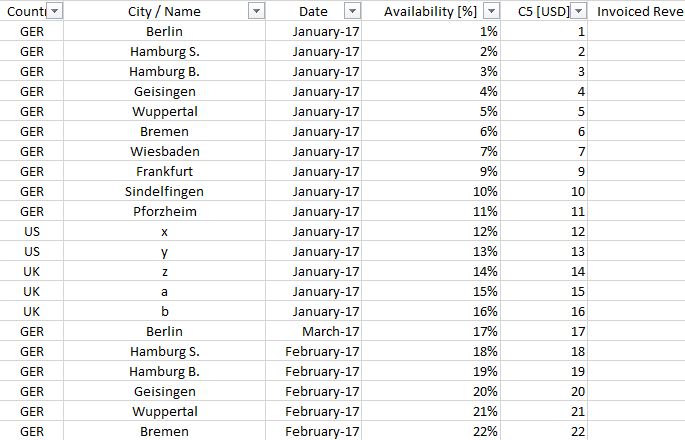The width and height of the screenshot is (685, 440).
Task: Click the first US country cell
Action: [x=31, y=232]
